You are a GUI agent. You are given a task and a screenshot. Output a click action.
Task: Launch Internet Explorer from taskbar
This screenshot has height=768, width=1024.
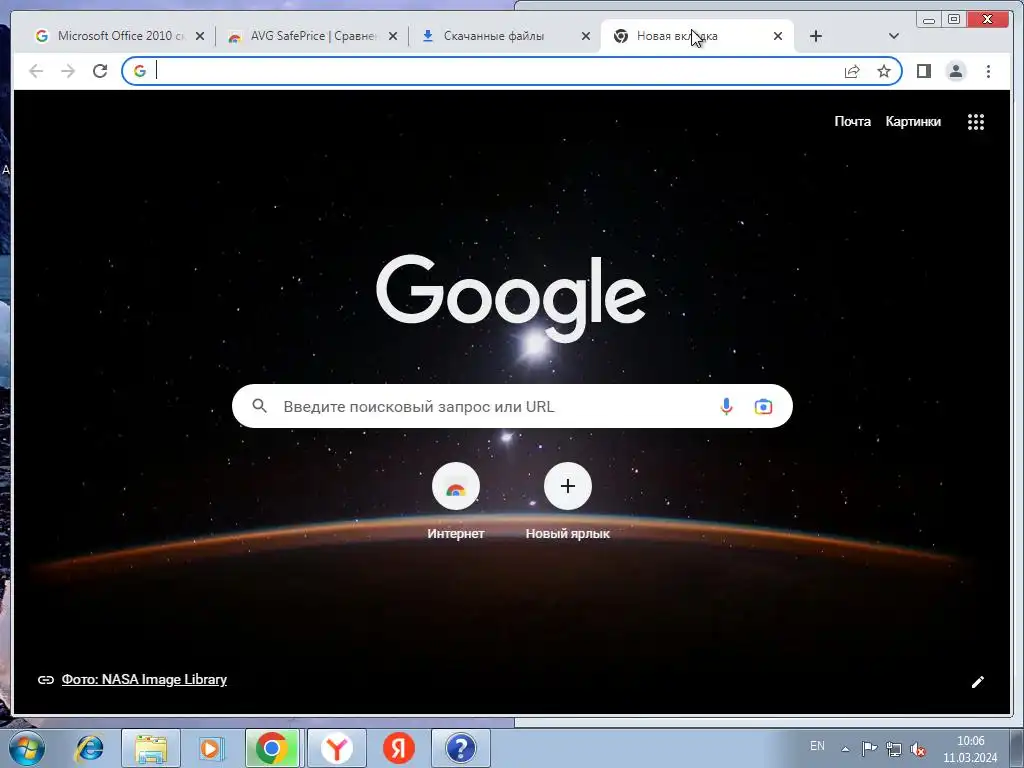tap(89, 748)
